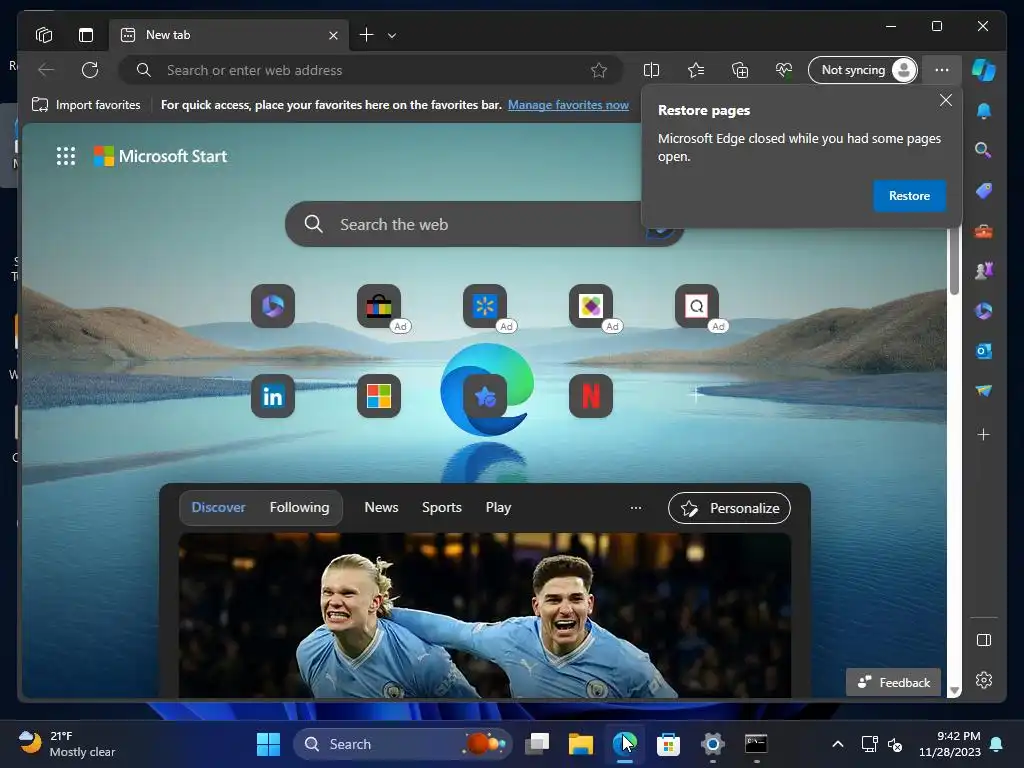The height and width of the screenshot is (768, 1024).
Task: Open the weather widget showing 21°F
Action: click(x=67, y=744)
